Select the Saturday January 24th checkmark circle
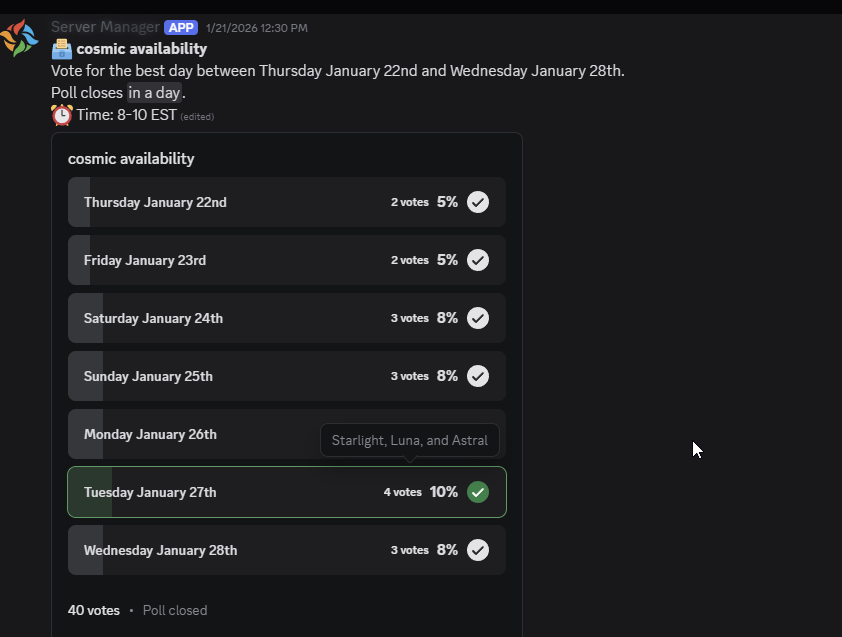 [478, 318]
